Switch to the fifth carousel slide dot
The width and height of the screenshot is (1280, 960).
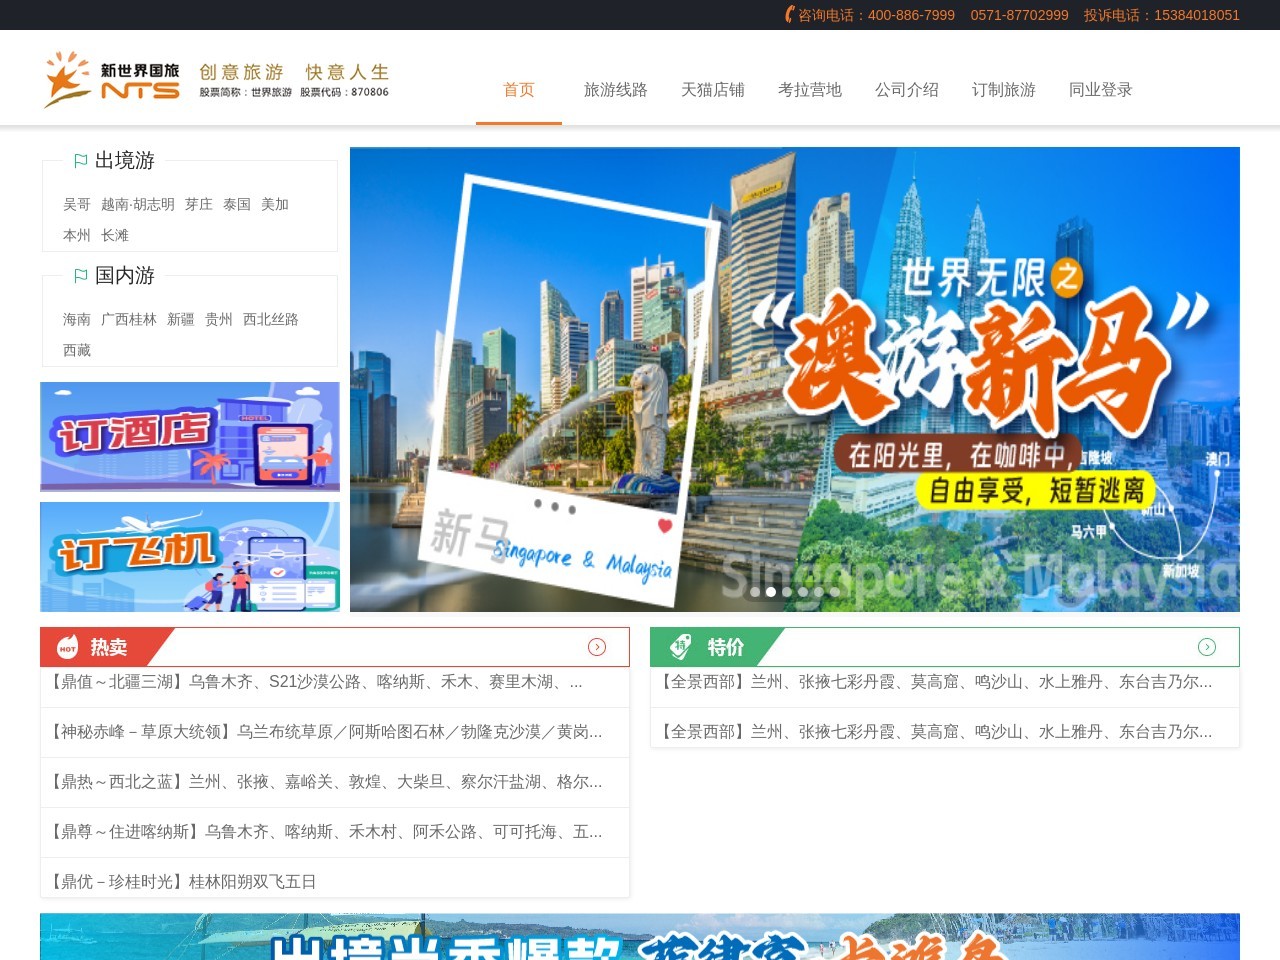819,592
